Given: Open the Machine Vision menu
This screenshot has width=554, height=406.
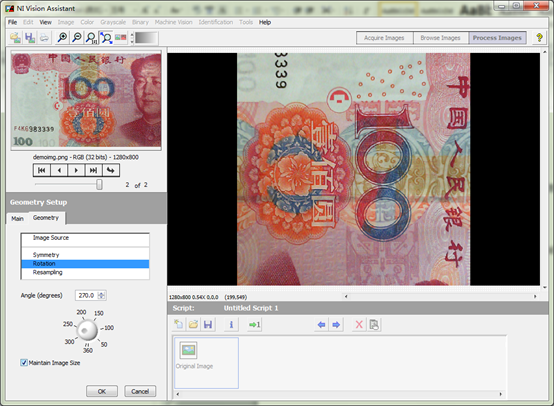Looking at the screenshot, I should (173, 22).
